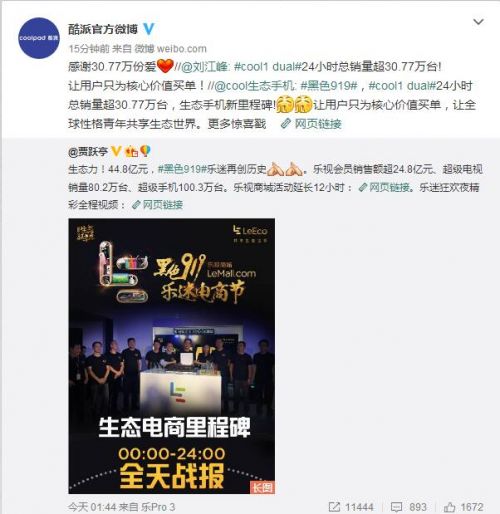Open the 今天 01:44 timestamp link
Image resolution: width=500 pixels, height=514 pixels.
[92, 507]
